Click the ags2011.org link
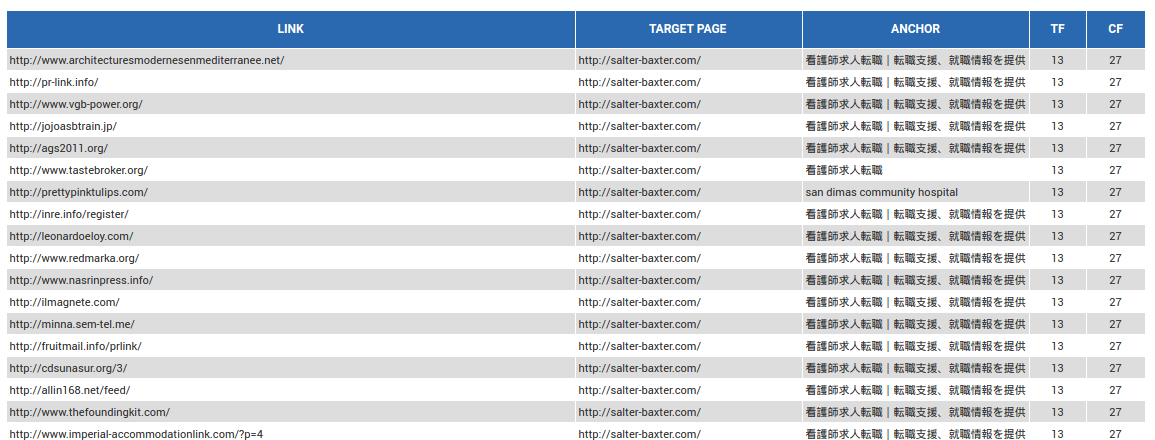The height and width of the screenshot is (440, 1155). 58,148
